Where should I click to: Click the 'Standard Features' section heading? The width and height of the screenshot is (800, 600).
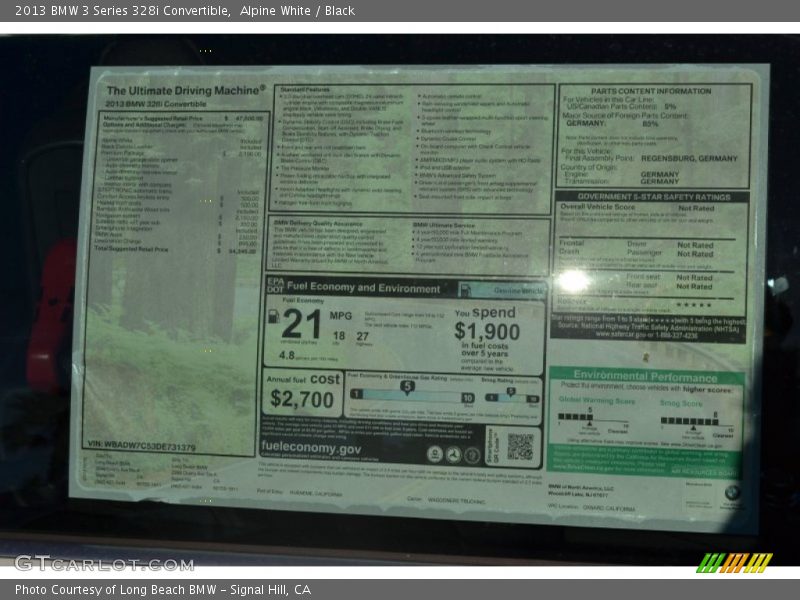(x=305, y=90)
